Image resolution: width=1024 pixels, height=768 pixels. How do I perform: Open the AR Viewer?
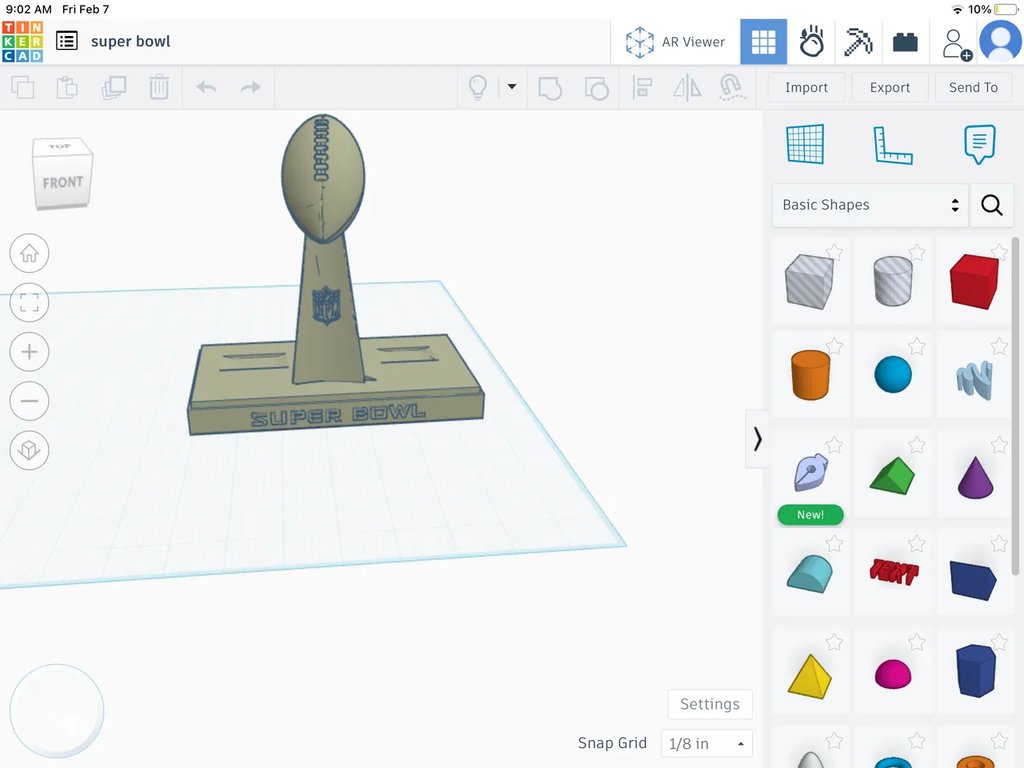[x=675, y=42]
